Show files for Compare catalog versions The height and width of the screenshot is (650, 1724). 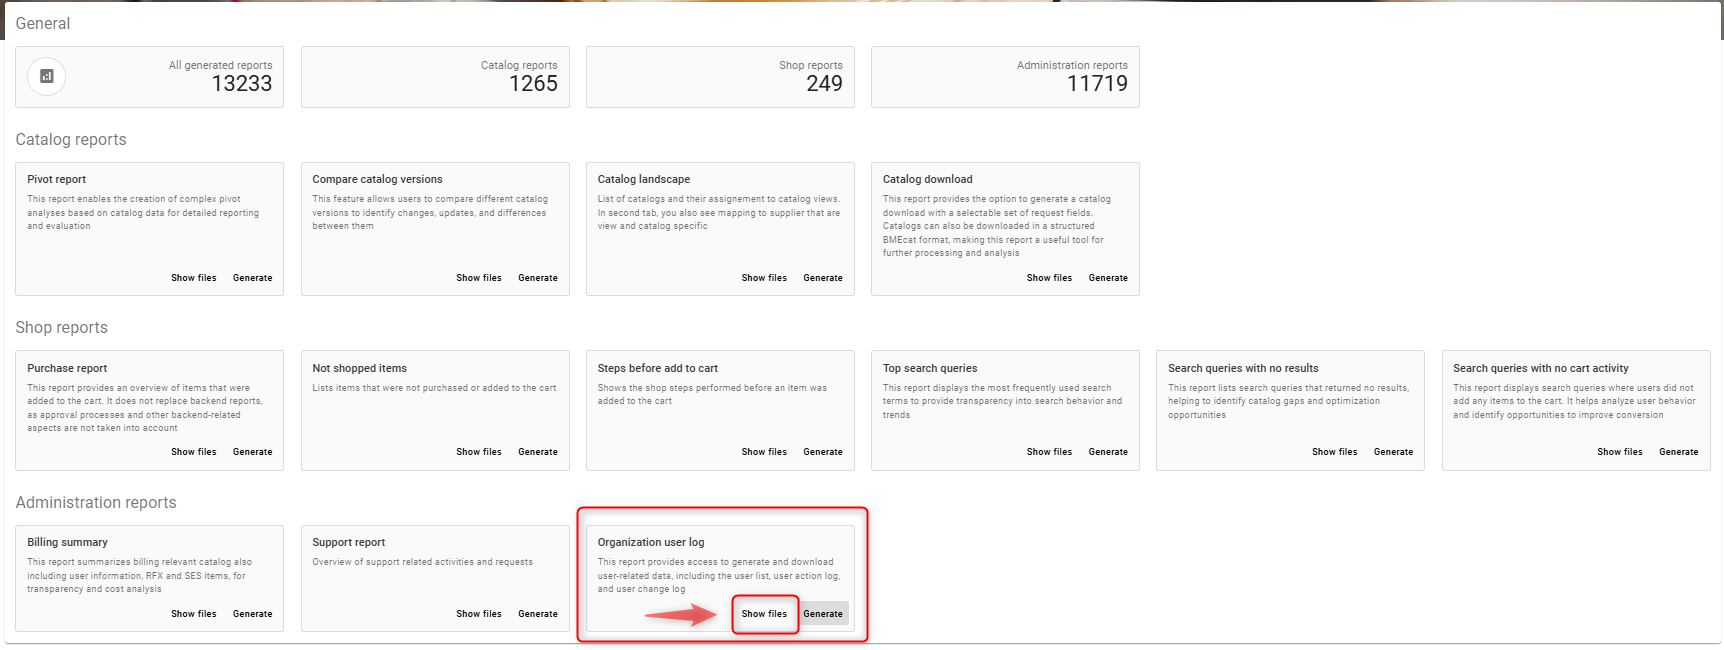478,278
